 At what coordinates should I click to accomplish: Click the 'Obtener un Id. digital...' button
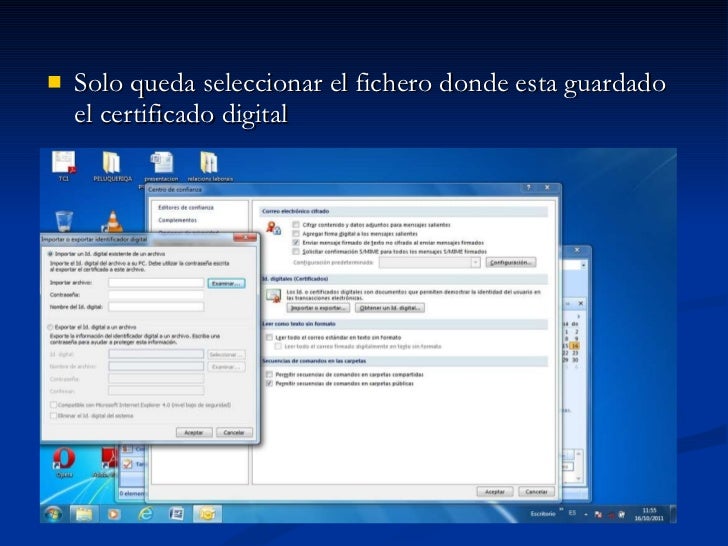(389, 308)
